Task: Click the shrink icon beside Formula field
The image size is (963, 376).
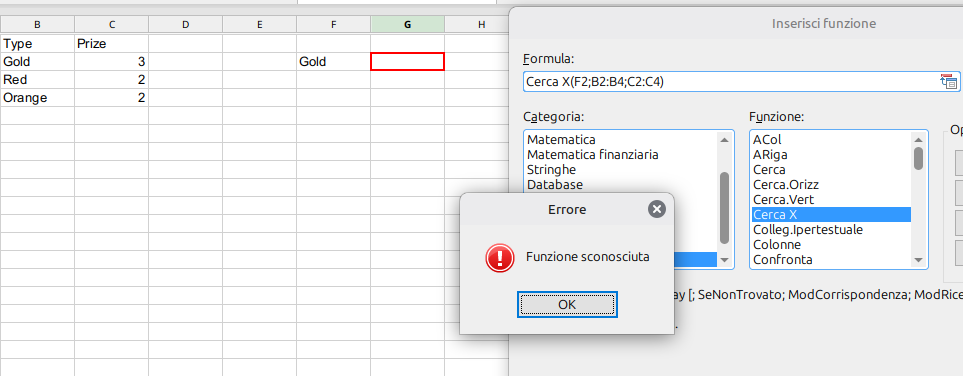Action: coord(948,82)
